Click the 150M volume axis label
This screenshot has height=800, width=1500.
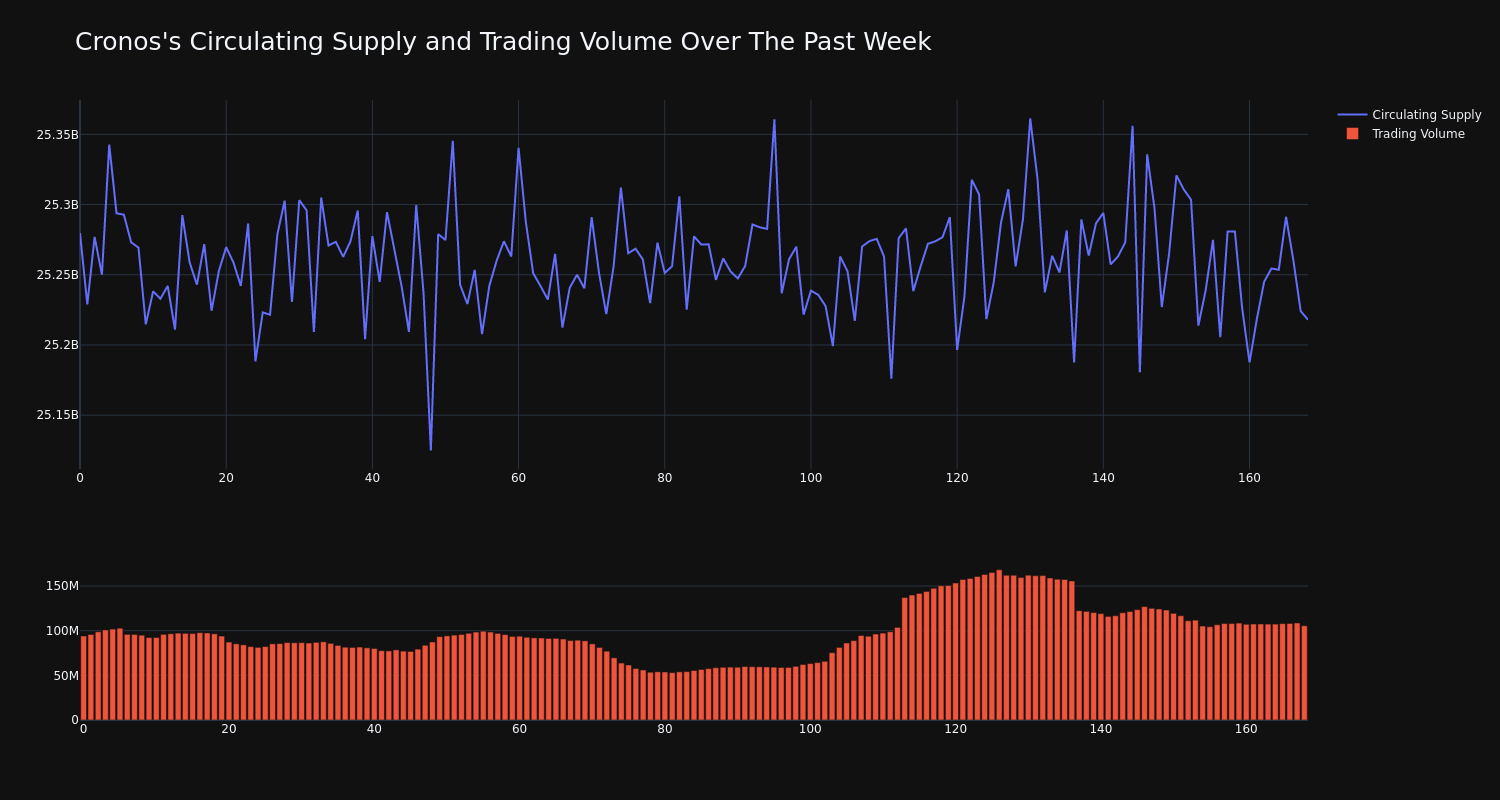pos(62,586)
